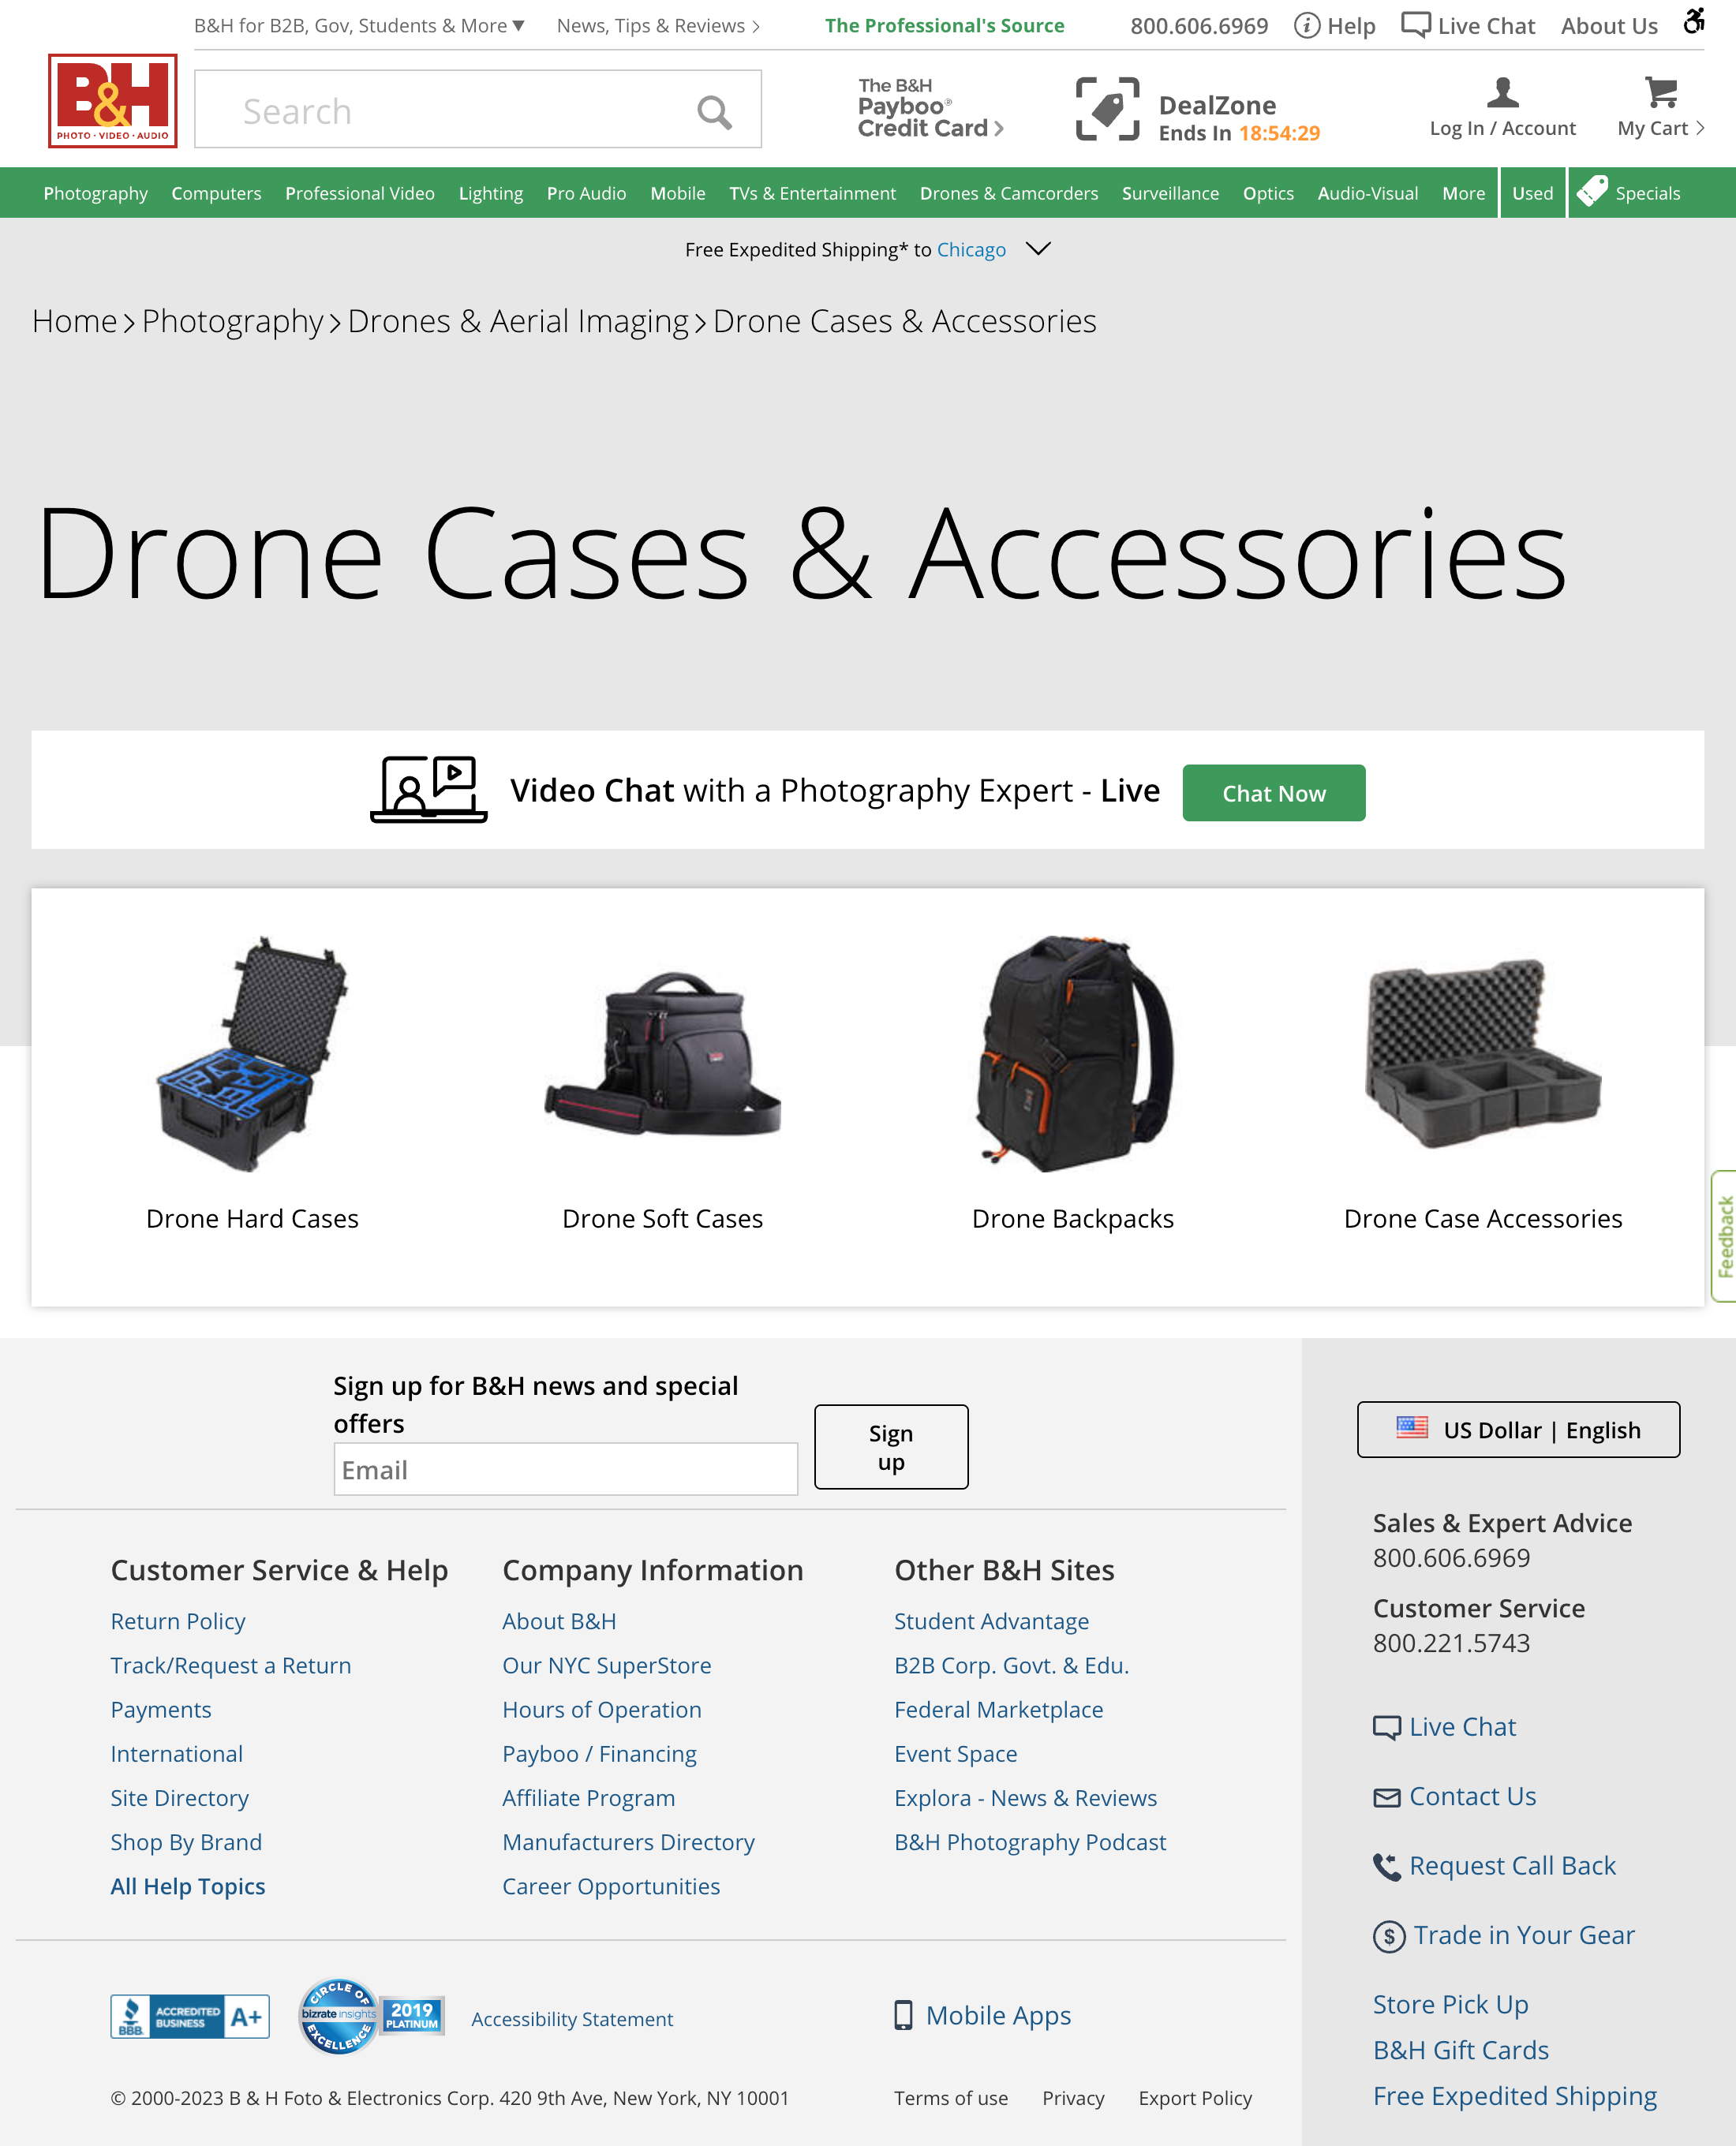This screenshot has width=1736, height=2146.
Task: Click the email newsletter input field
Action: coord(565,1469)
